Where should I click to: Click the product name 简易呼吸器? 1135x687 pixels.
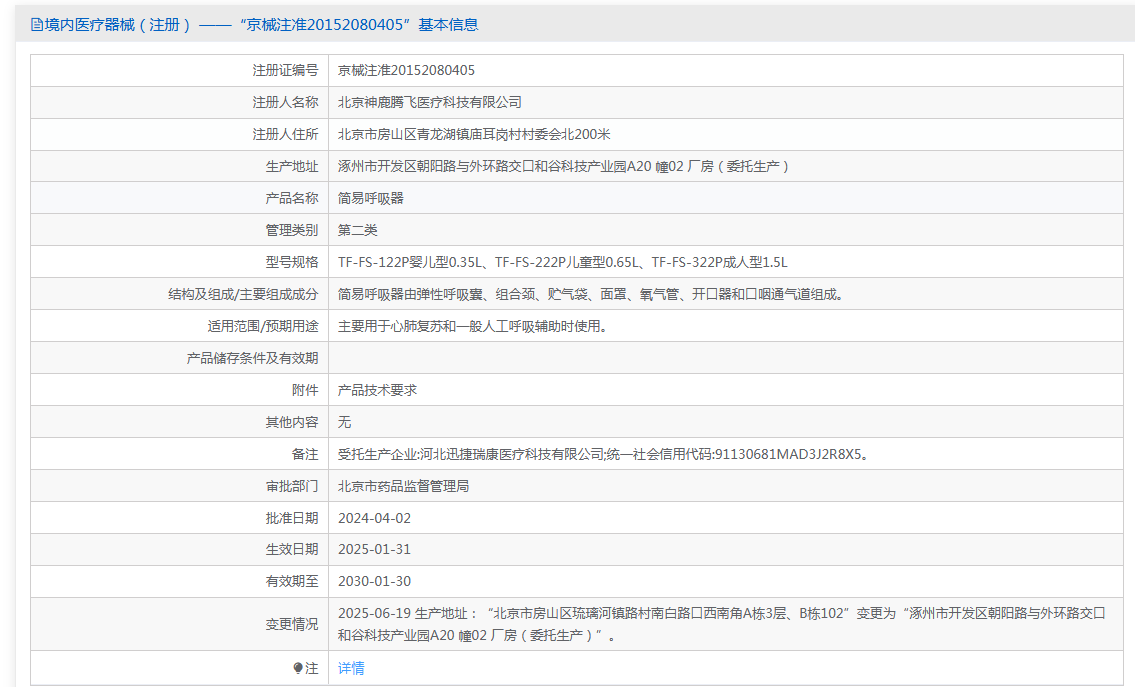[x=371, y=198]
